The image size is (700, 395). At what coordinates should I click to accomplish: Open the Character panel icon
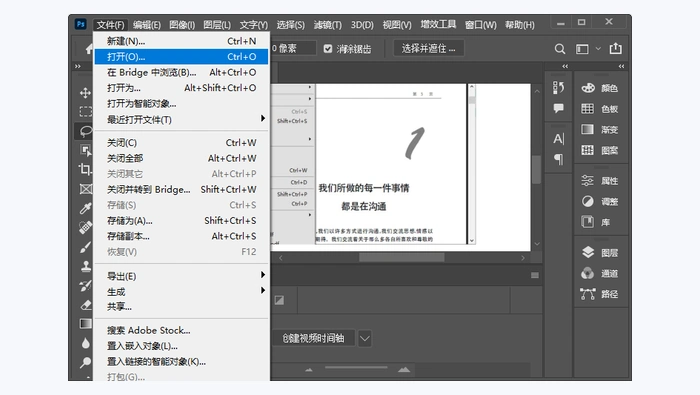(x=558, y=139)
